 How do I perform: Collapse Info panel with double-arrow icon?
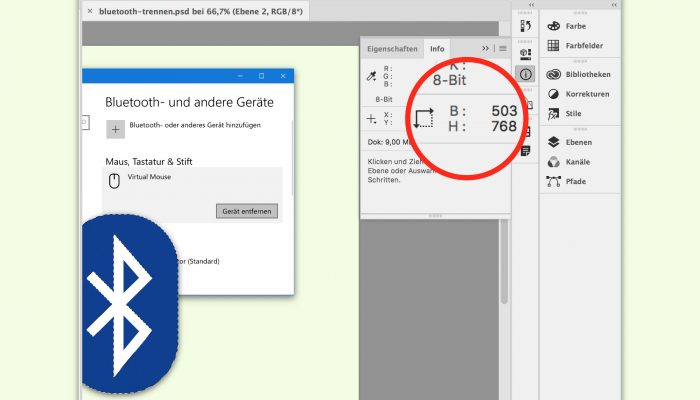(485, 48)
